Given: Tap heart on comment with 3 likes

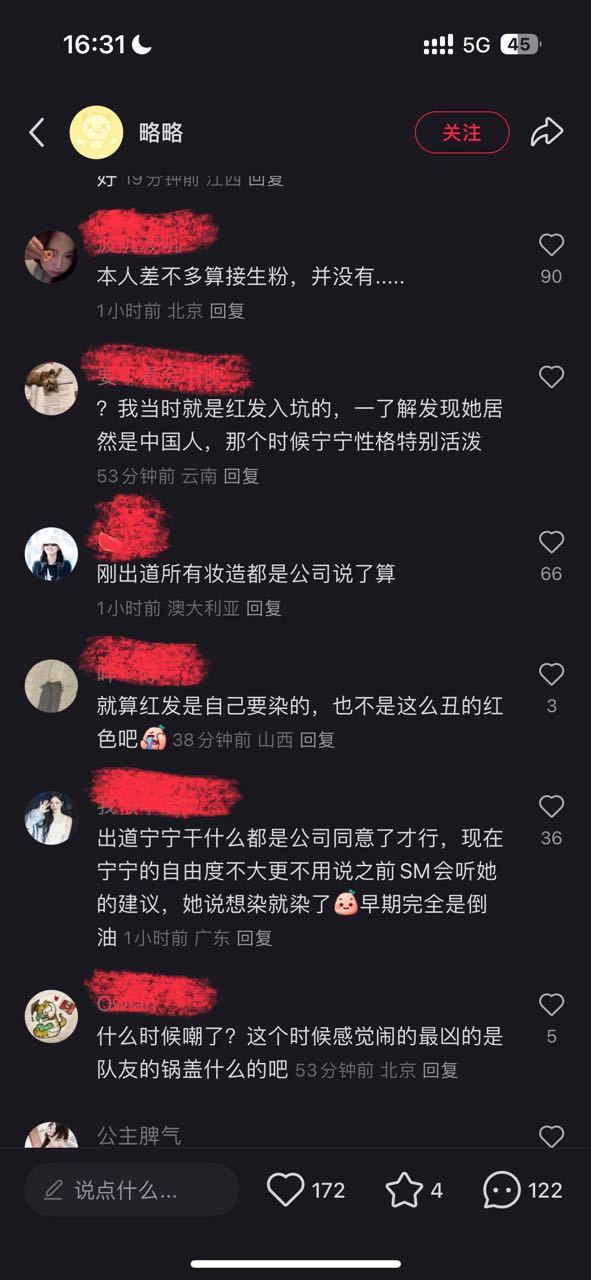Looking at the screenshot, I should (551, 674).
